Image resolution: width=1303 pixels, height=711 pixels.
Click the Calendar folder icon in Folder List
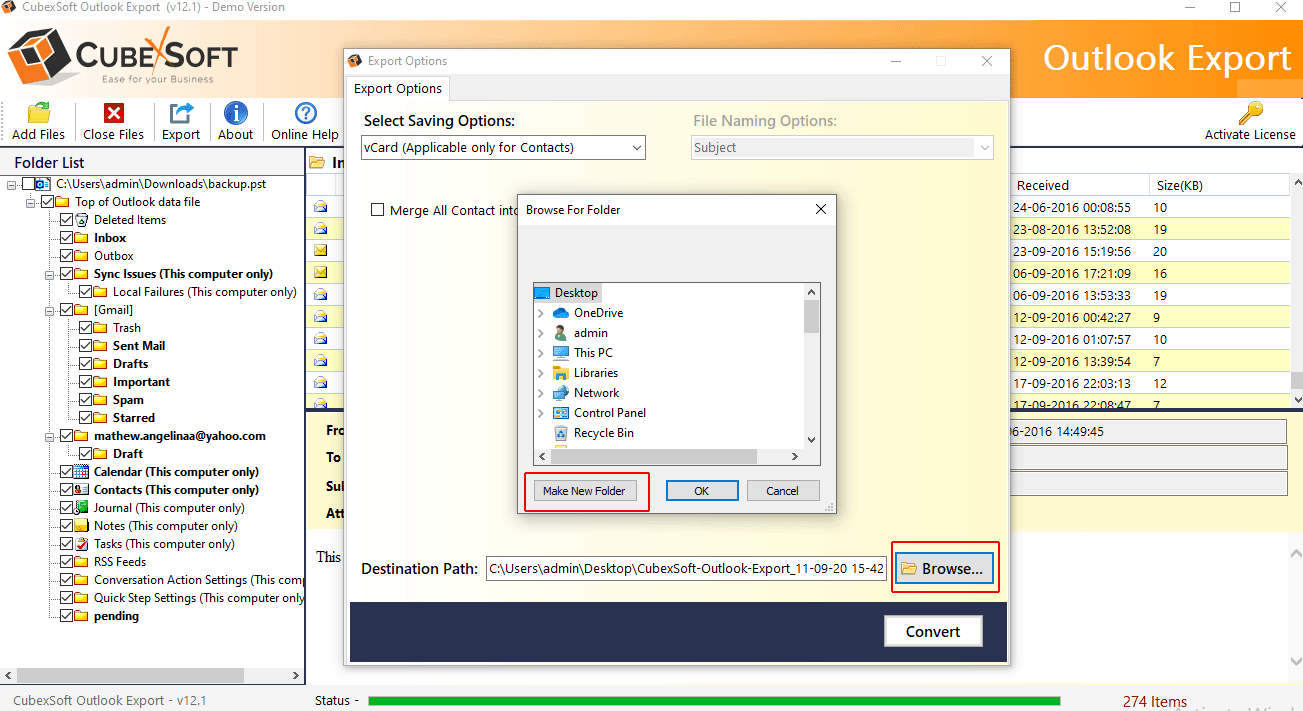pyautogui.click(x=82, y=472)
